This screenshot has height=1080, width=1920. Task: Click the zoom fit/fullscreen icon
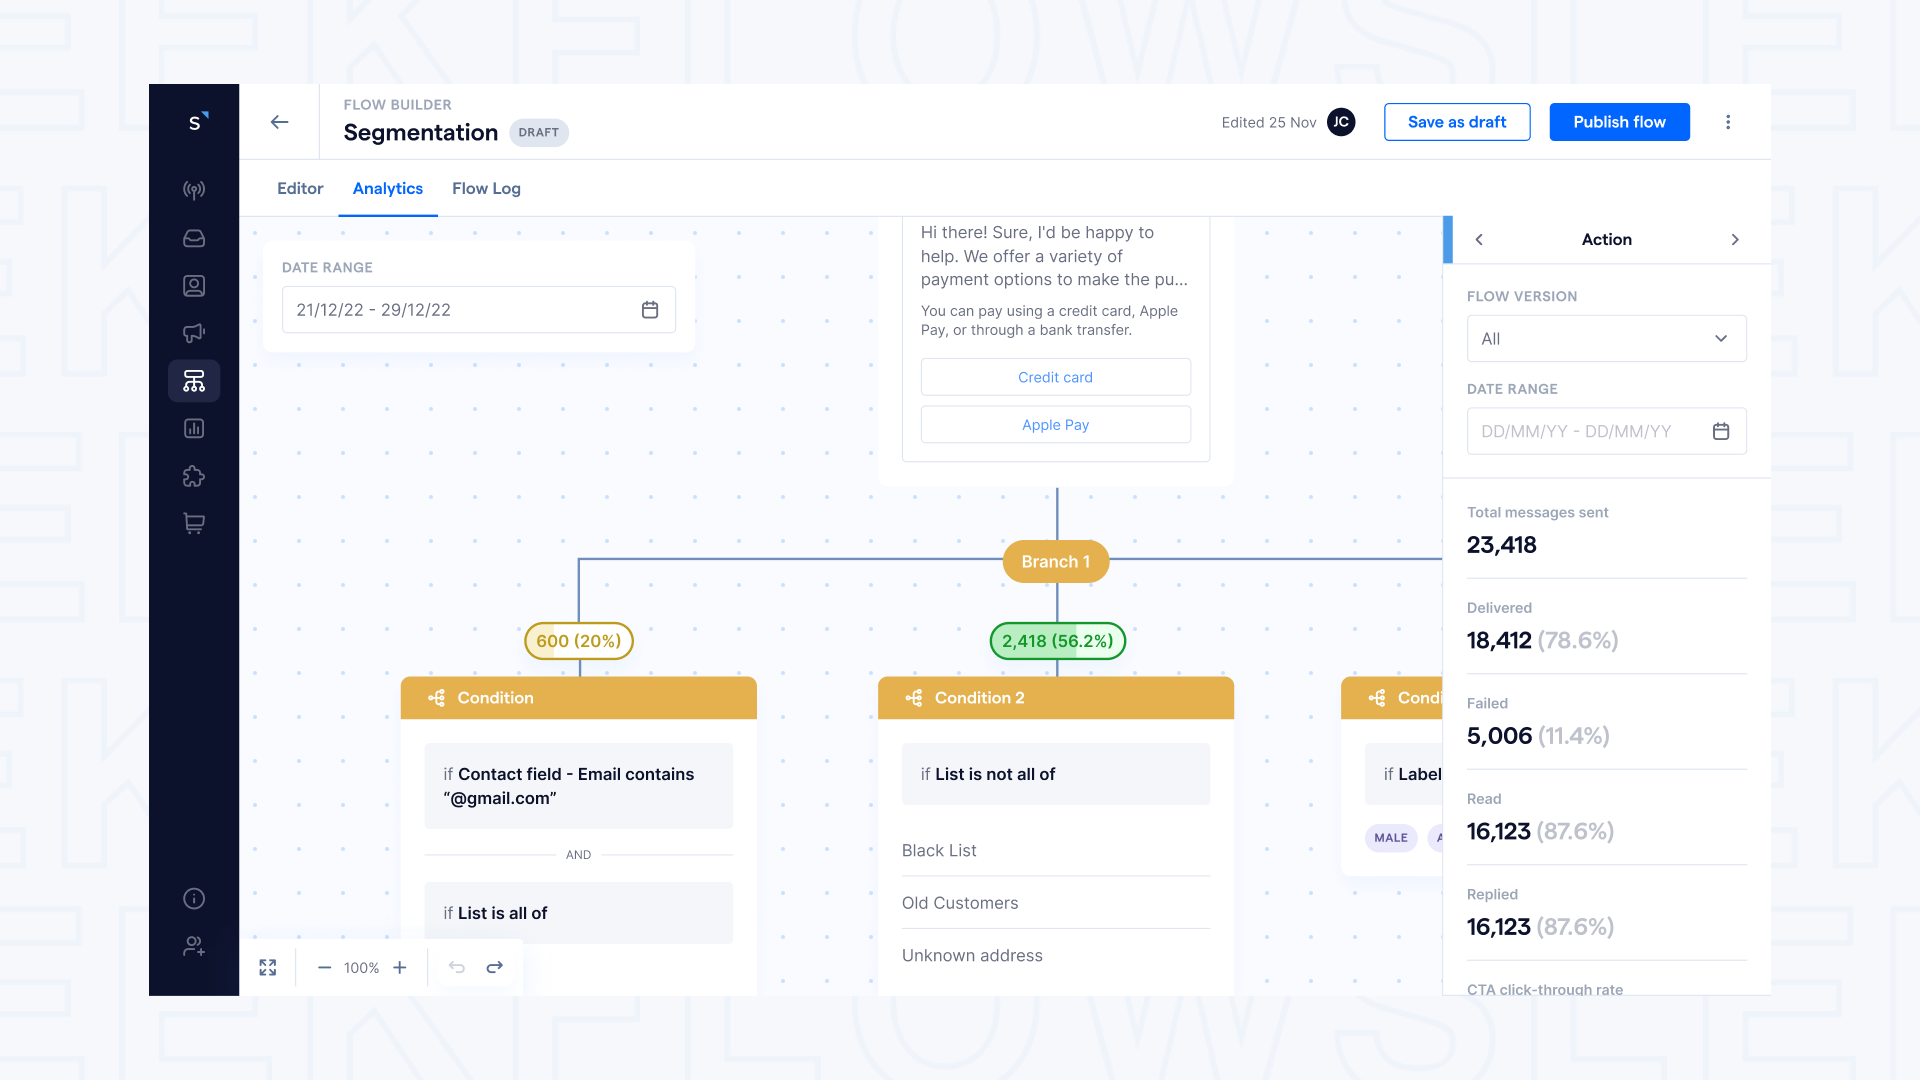tap(269, 967)
